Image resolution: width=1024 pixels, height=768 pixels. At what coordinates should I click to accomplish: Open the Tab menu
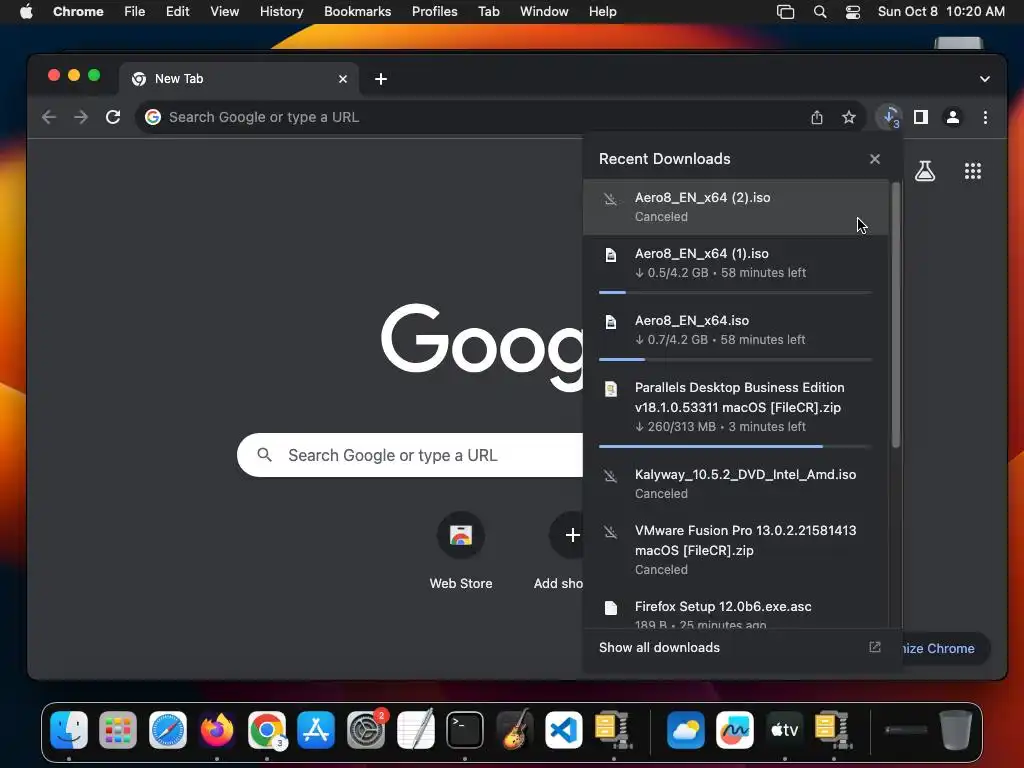pyautogui.click(x=488, y=12)
